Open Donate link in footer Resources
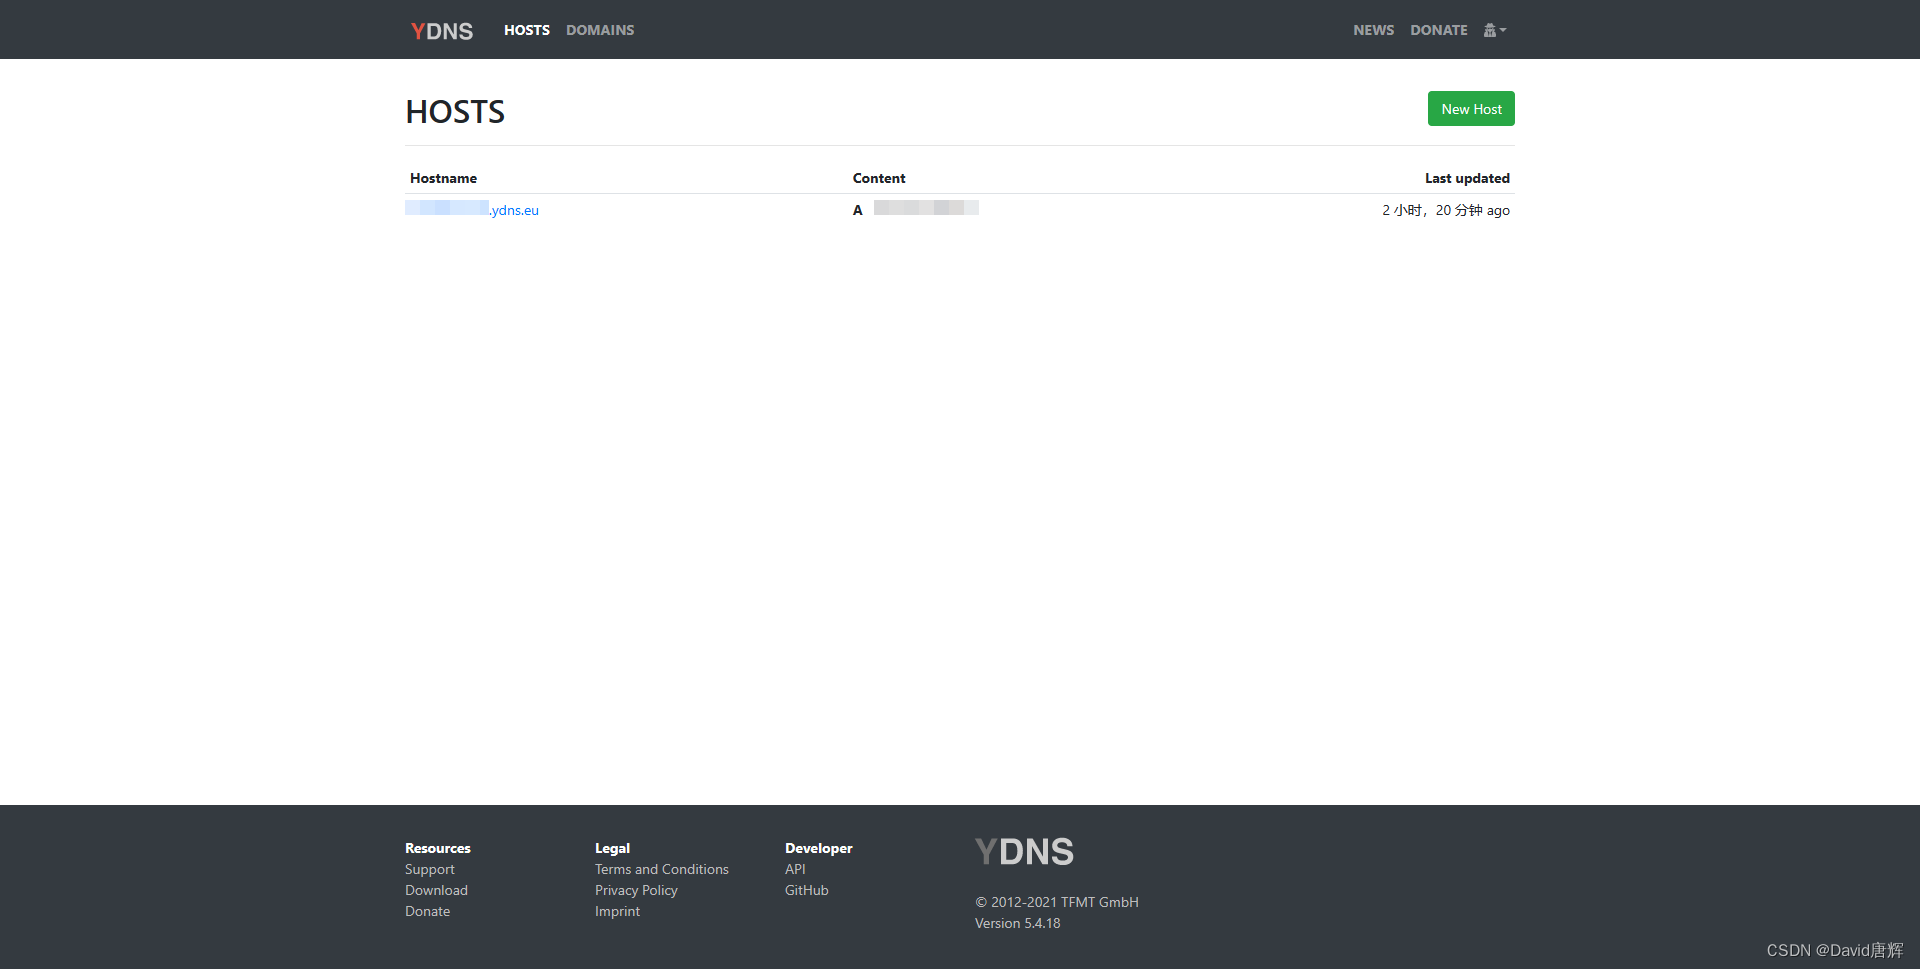This screenshot has width=1920, height=969. [x=427, y=911]
